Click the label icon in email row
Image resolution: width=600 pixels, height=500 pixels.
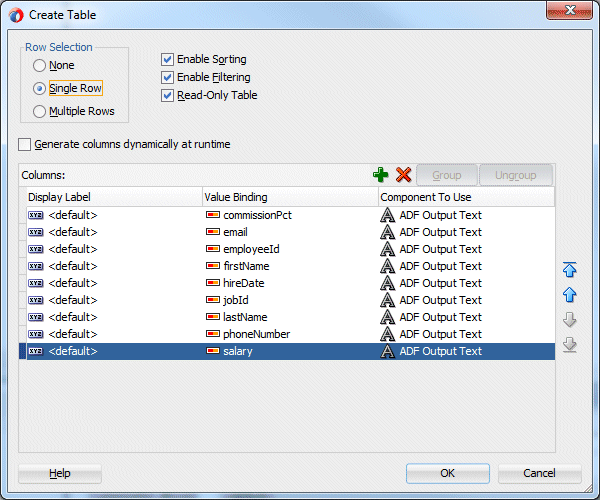point(36,232)
